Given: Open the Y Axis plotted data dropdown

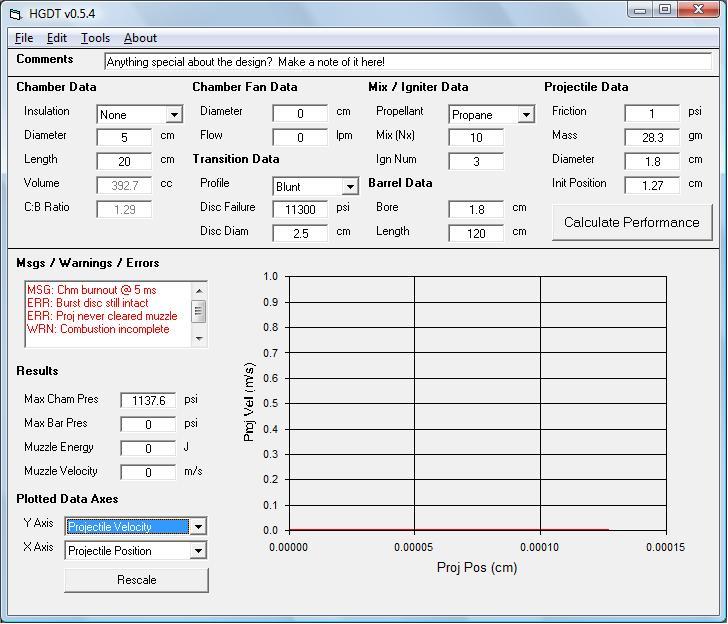Looking at the screenshot, I should click(198, 527).
